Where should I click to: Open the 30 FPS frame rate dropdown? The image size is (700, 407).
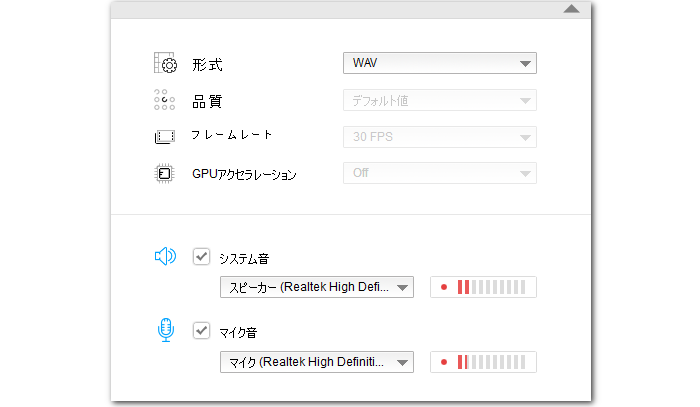pos(439,137)
